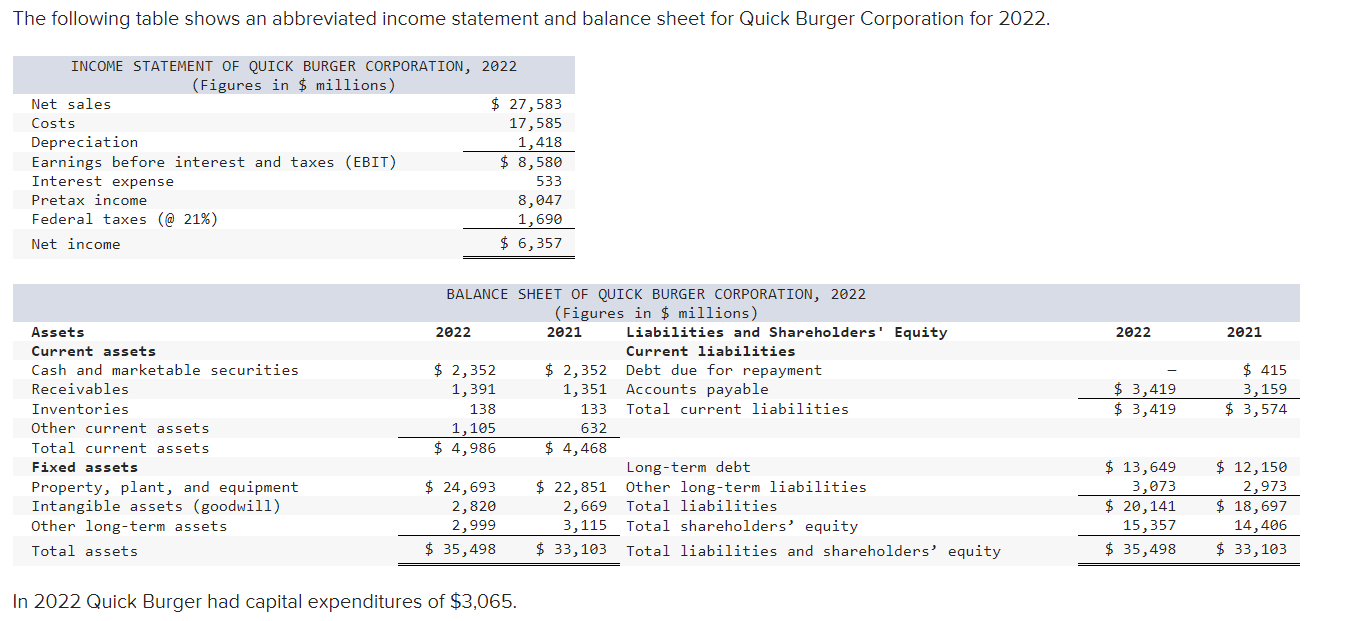
Task: Select 2022 Other current assets 1,105
Action: (x=473, y=428)
